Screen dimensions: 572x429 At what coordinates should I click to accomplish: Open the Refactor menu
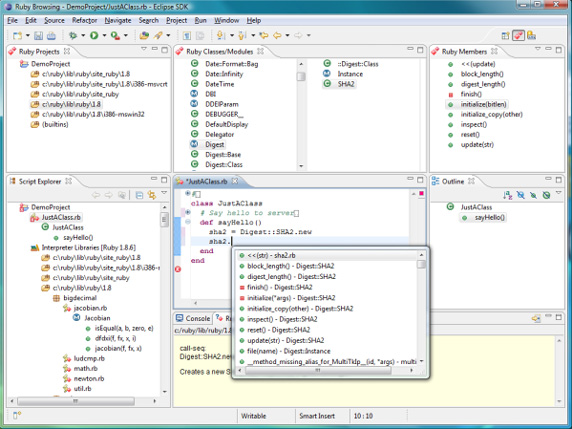(x=85, y=20)
